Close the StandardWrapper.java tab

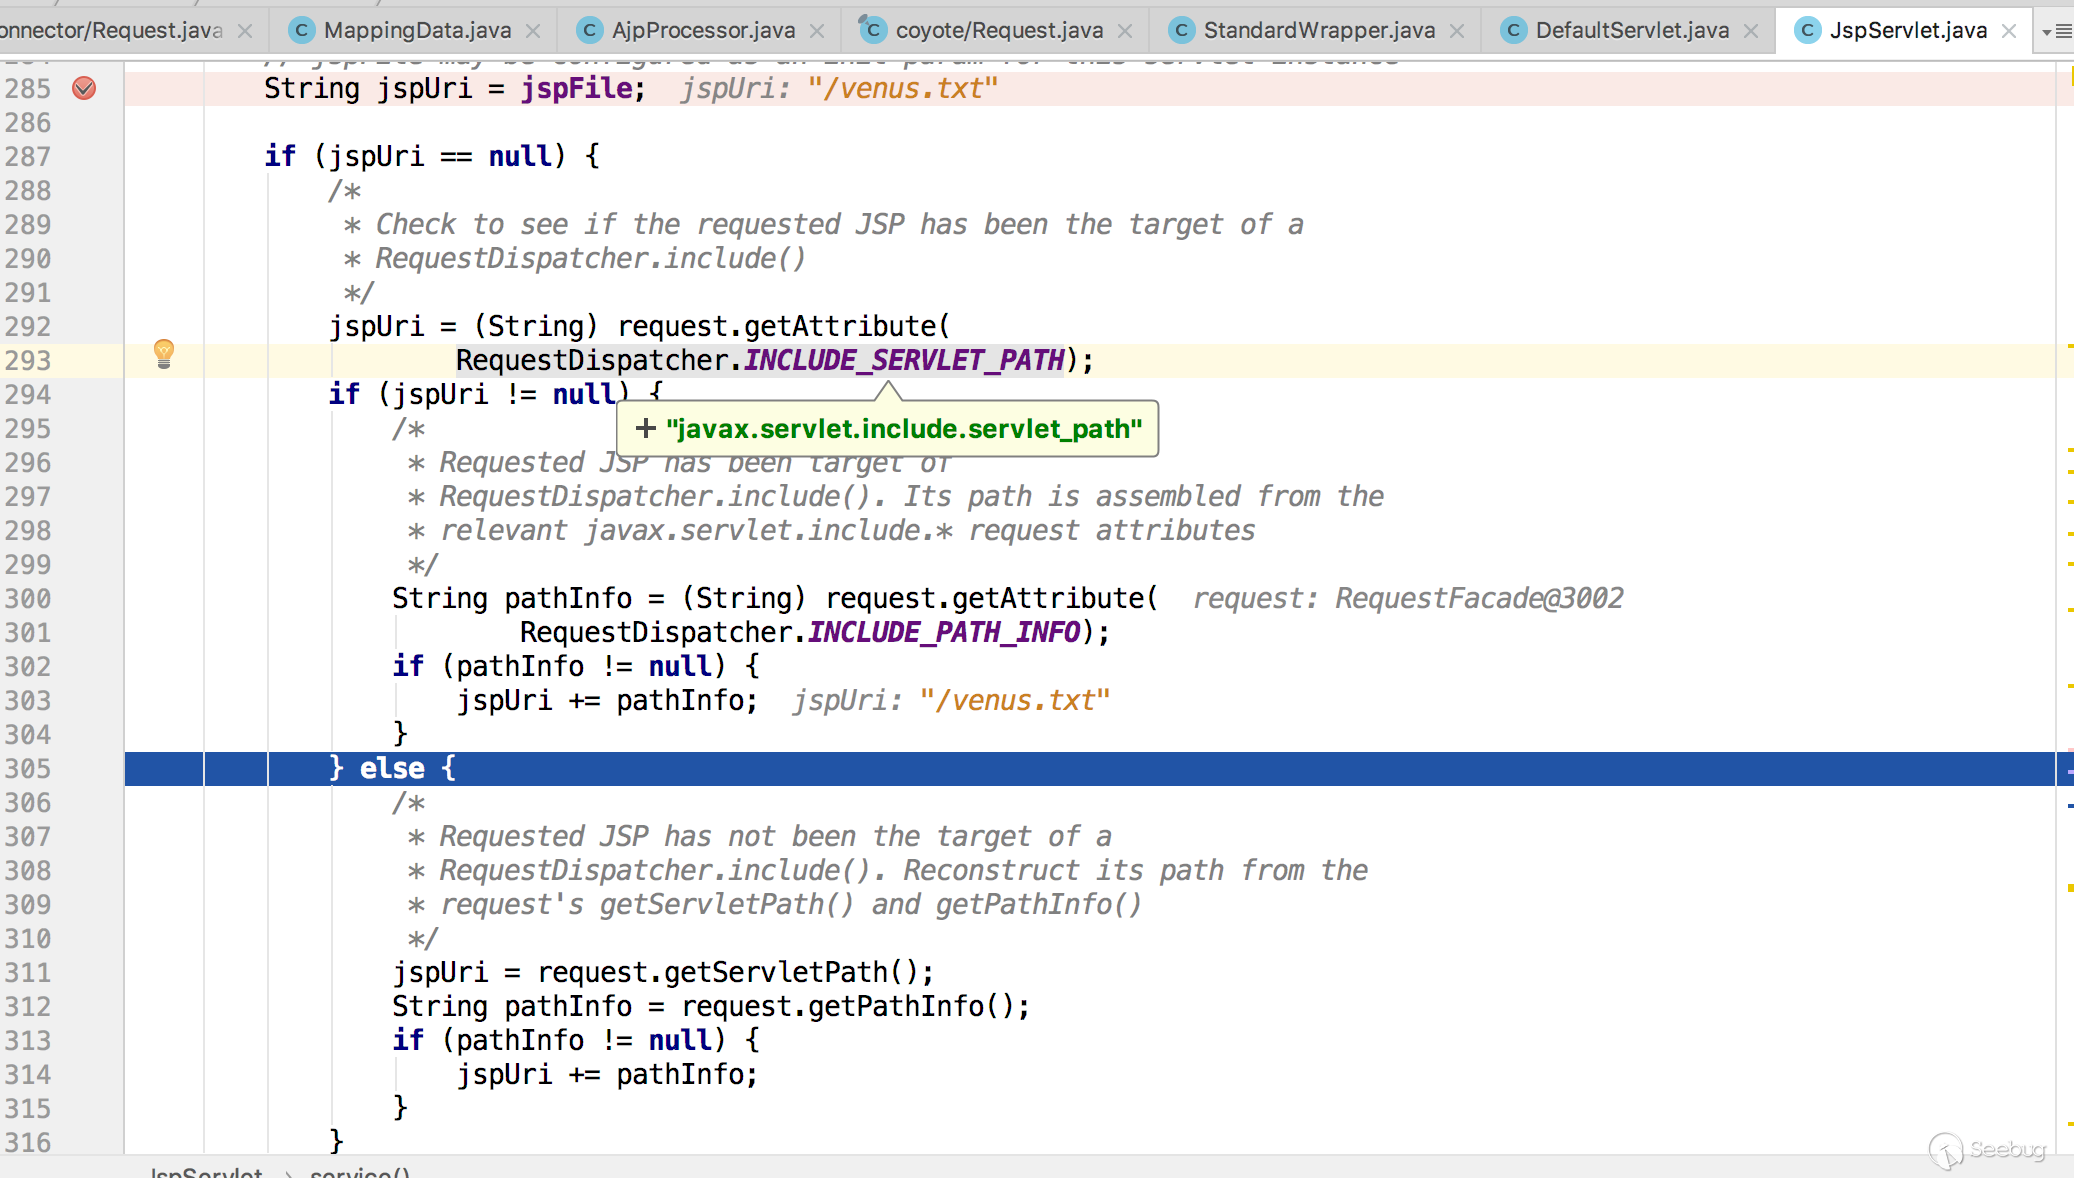[x=1457, y=31]
